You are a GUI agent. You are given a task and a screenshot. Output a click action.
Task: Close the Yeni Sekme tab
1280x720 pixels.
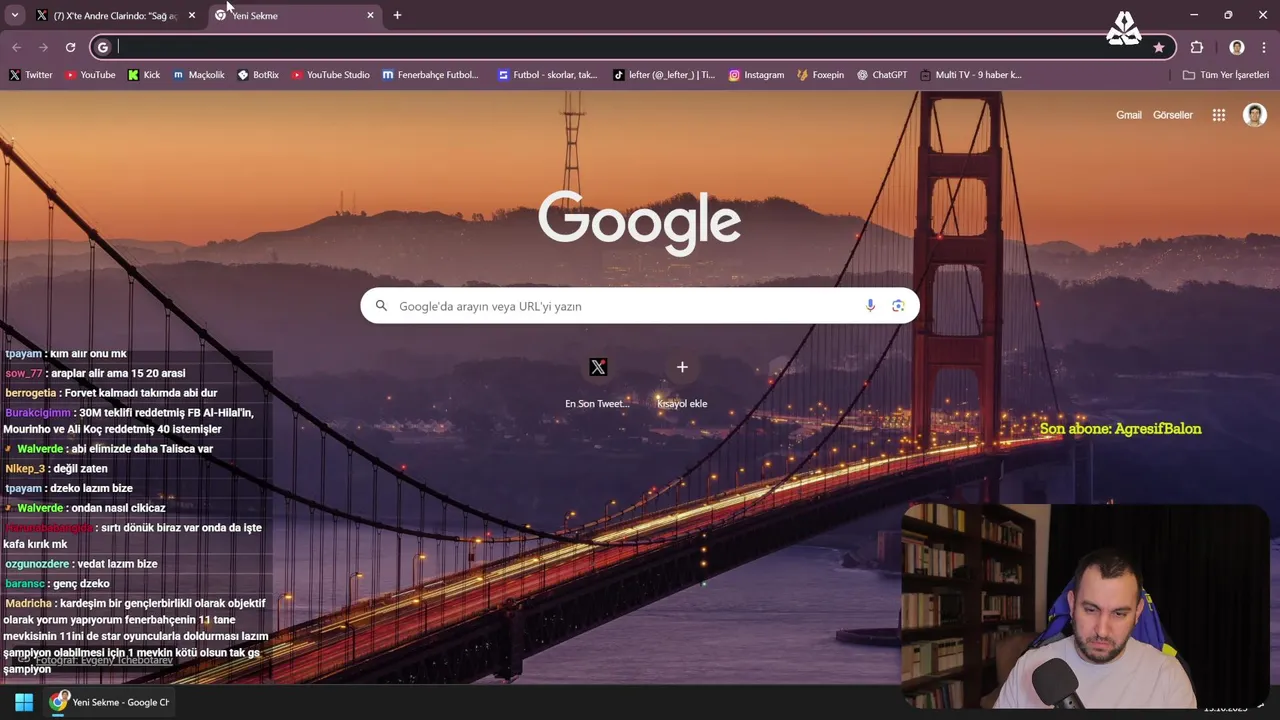point(370,15)
